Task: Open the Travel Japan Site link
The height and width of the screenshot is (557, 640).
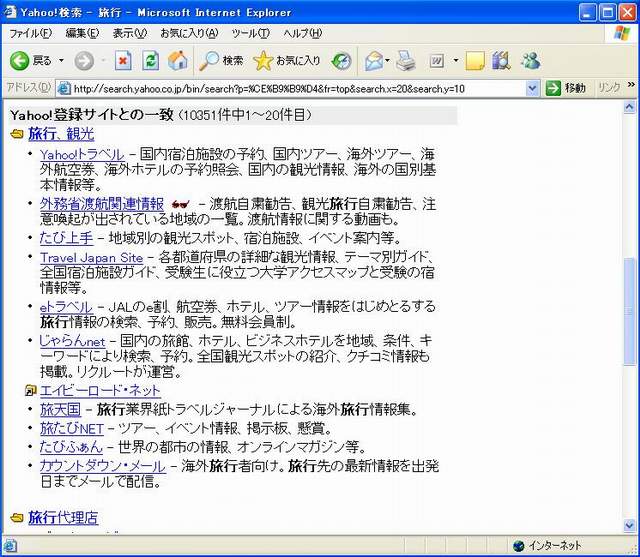Action: pos(91,257)
